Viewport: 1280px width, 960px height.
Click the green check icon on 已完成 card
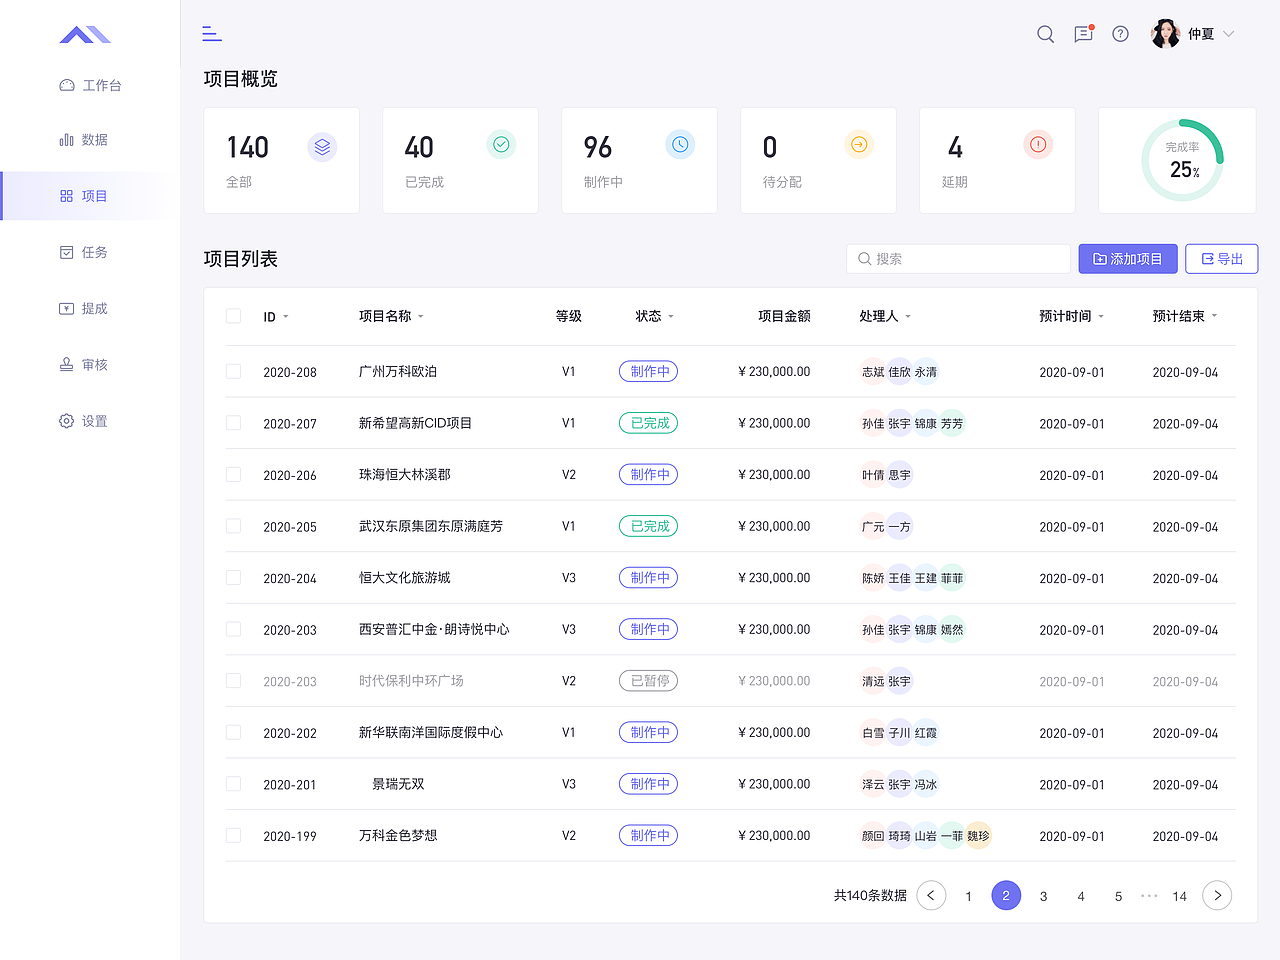click(501, 144)
